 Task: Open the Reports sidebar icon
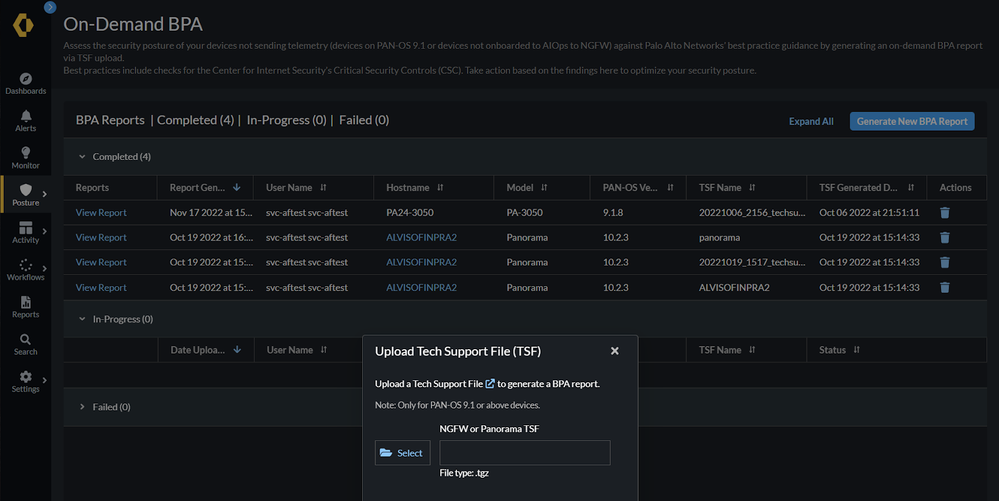tap(25, 306)
